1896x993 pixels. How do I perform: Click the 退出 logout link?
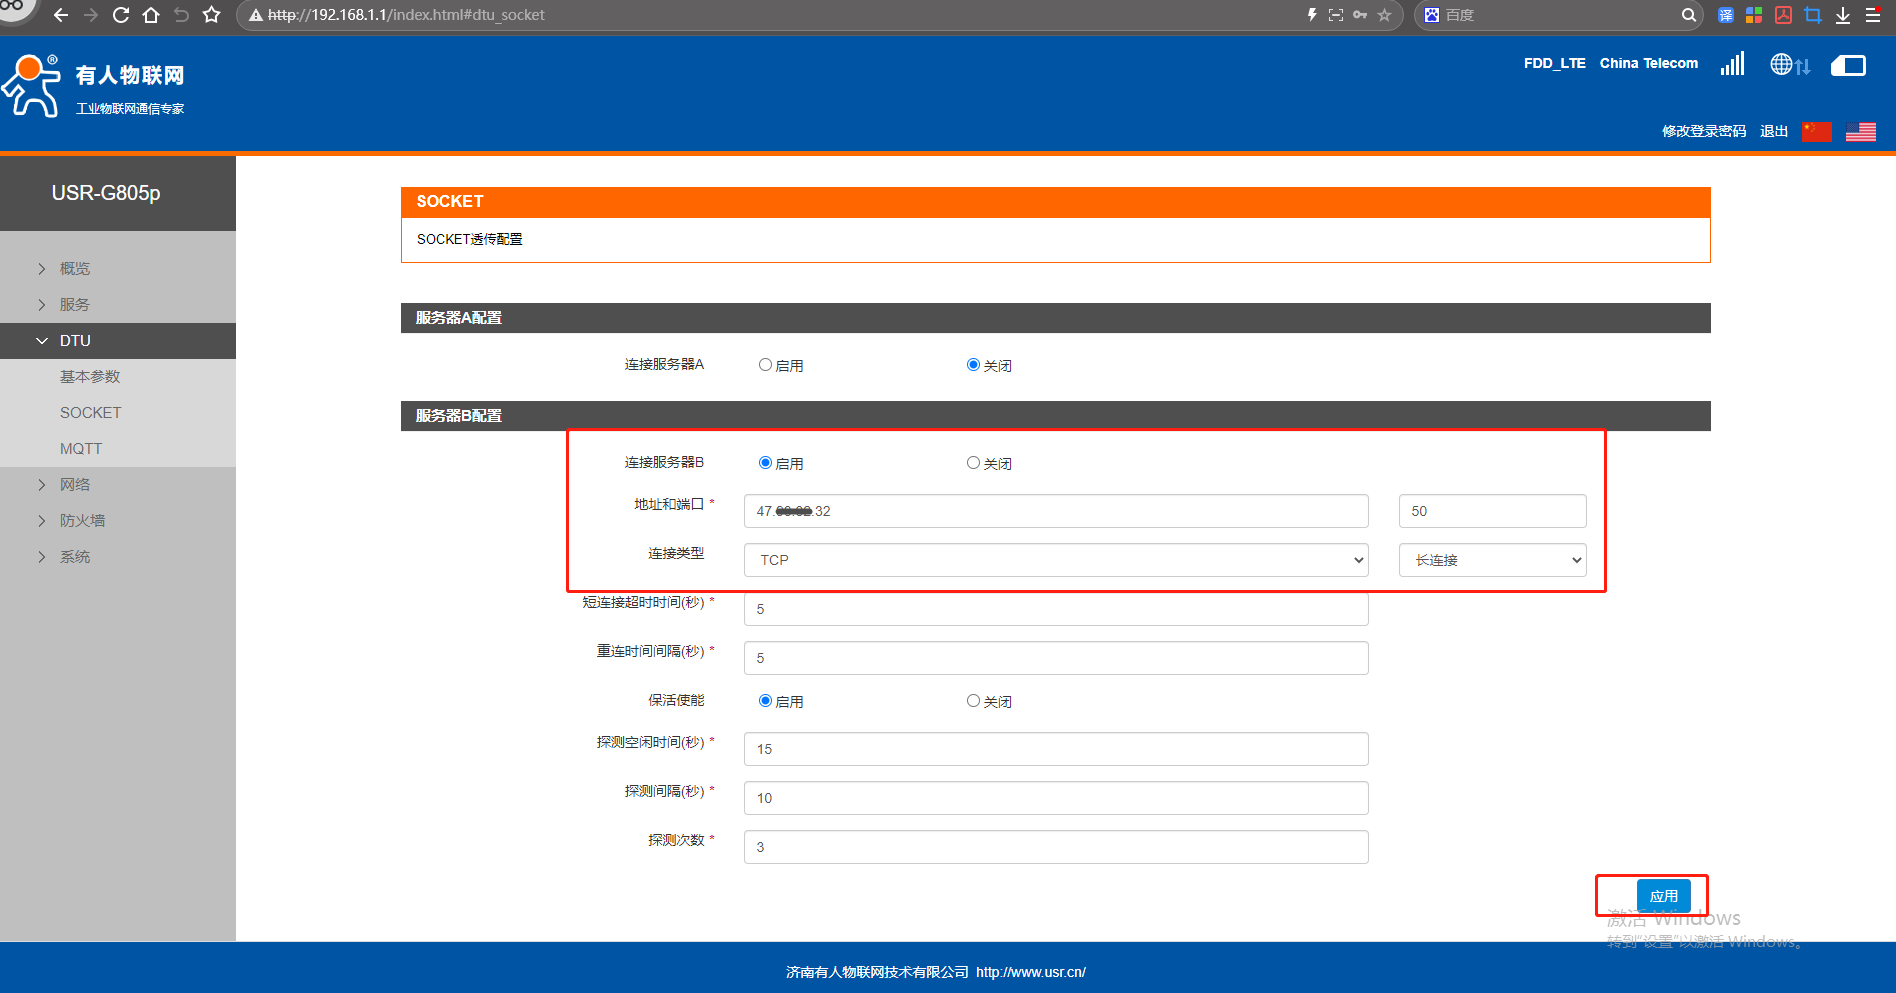1774,131
